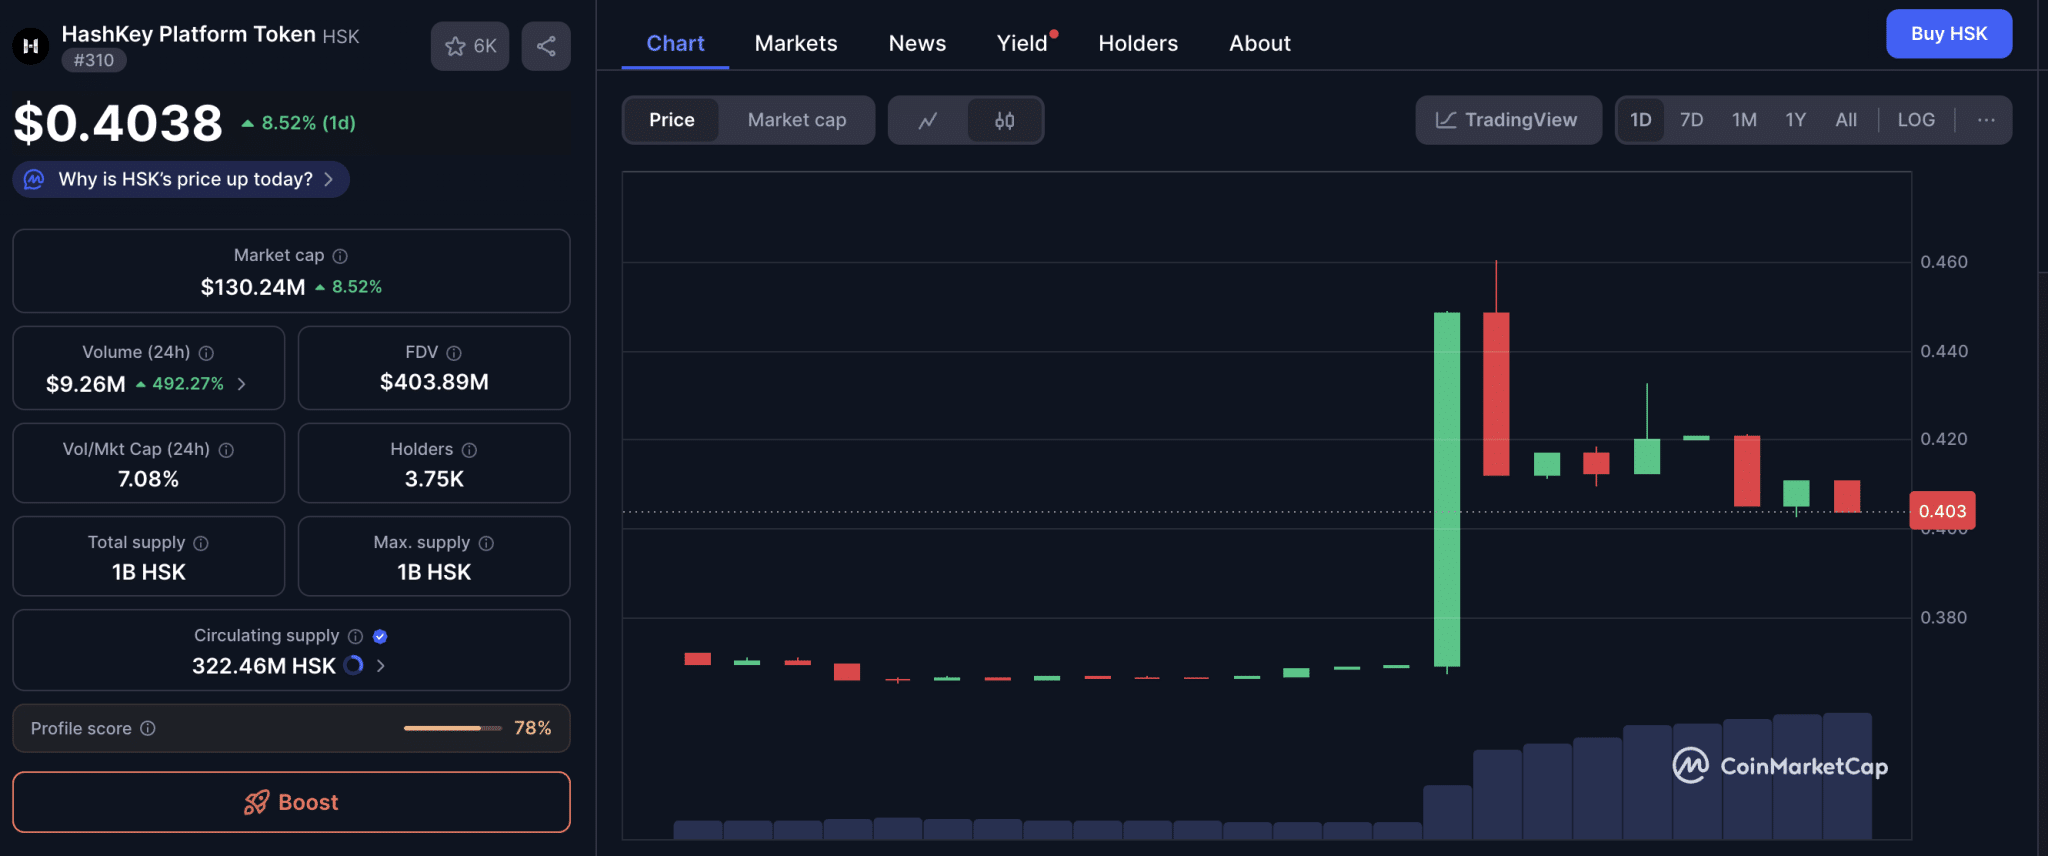Click the Profile score progress bar
The height and width of the screenshot is (856, 2048).
pos(452,728)
